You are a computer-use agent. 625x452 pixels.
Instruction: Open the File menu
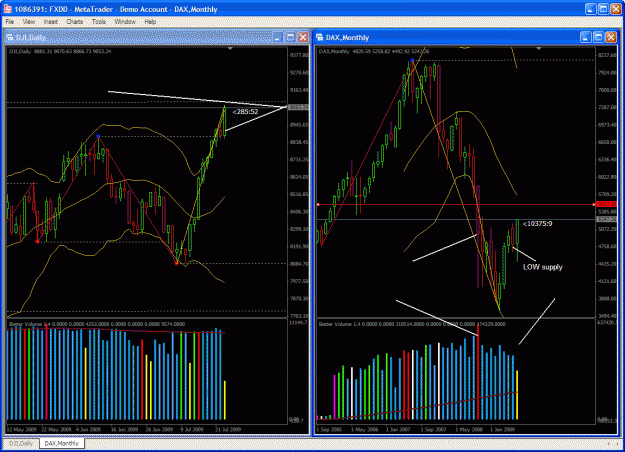pyautogui.click(x=10, y=22)
